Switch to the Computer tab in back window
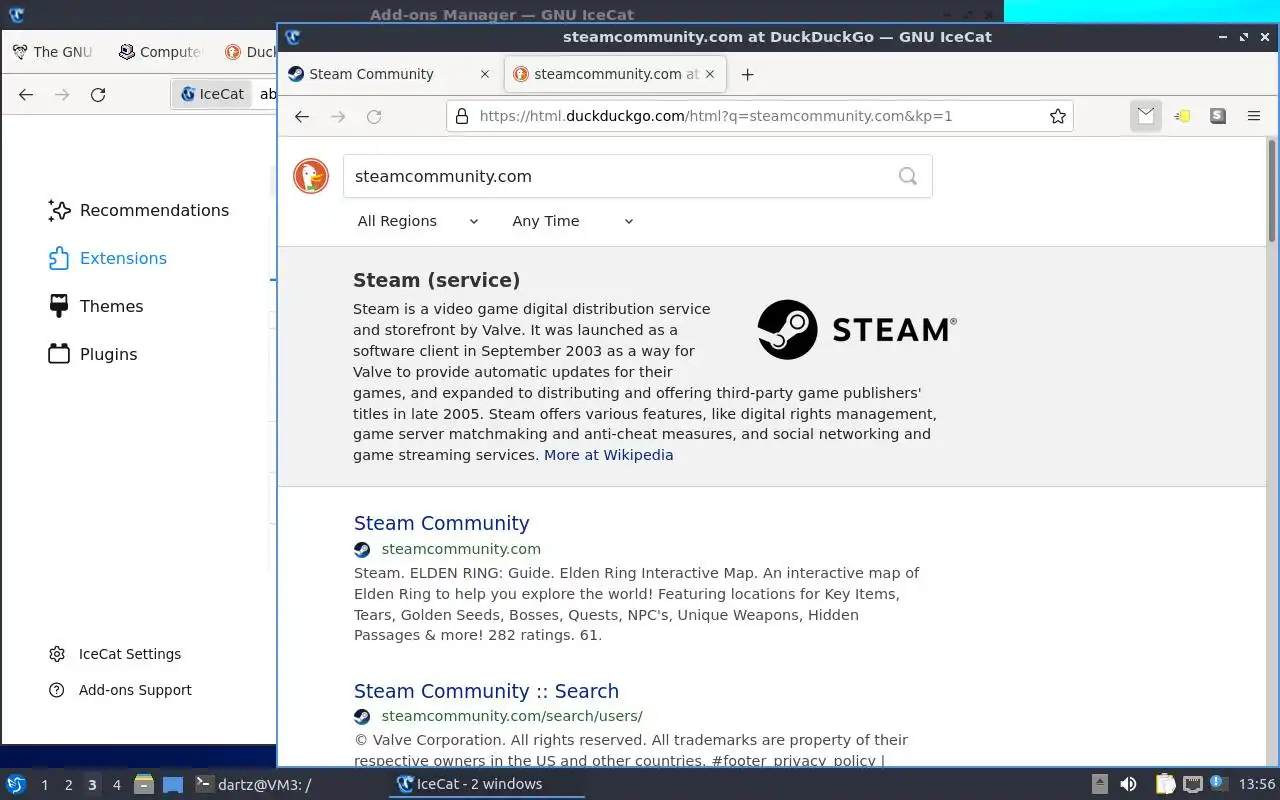The height and width of the screenshot is (800, 1280). tap(159, 52)
